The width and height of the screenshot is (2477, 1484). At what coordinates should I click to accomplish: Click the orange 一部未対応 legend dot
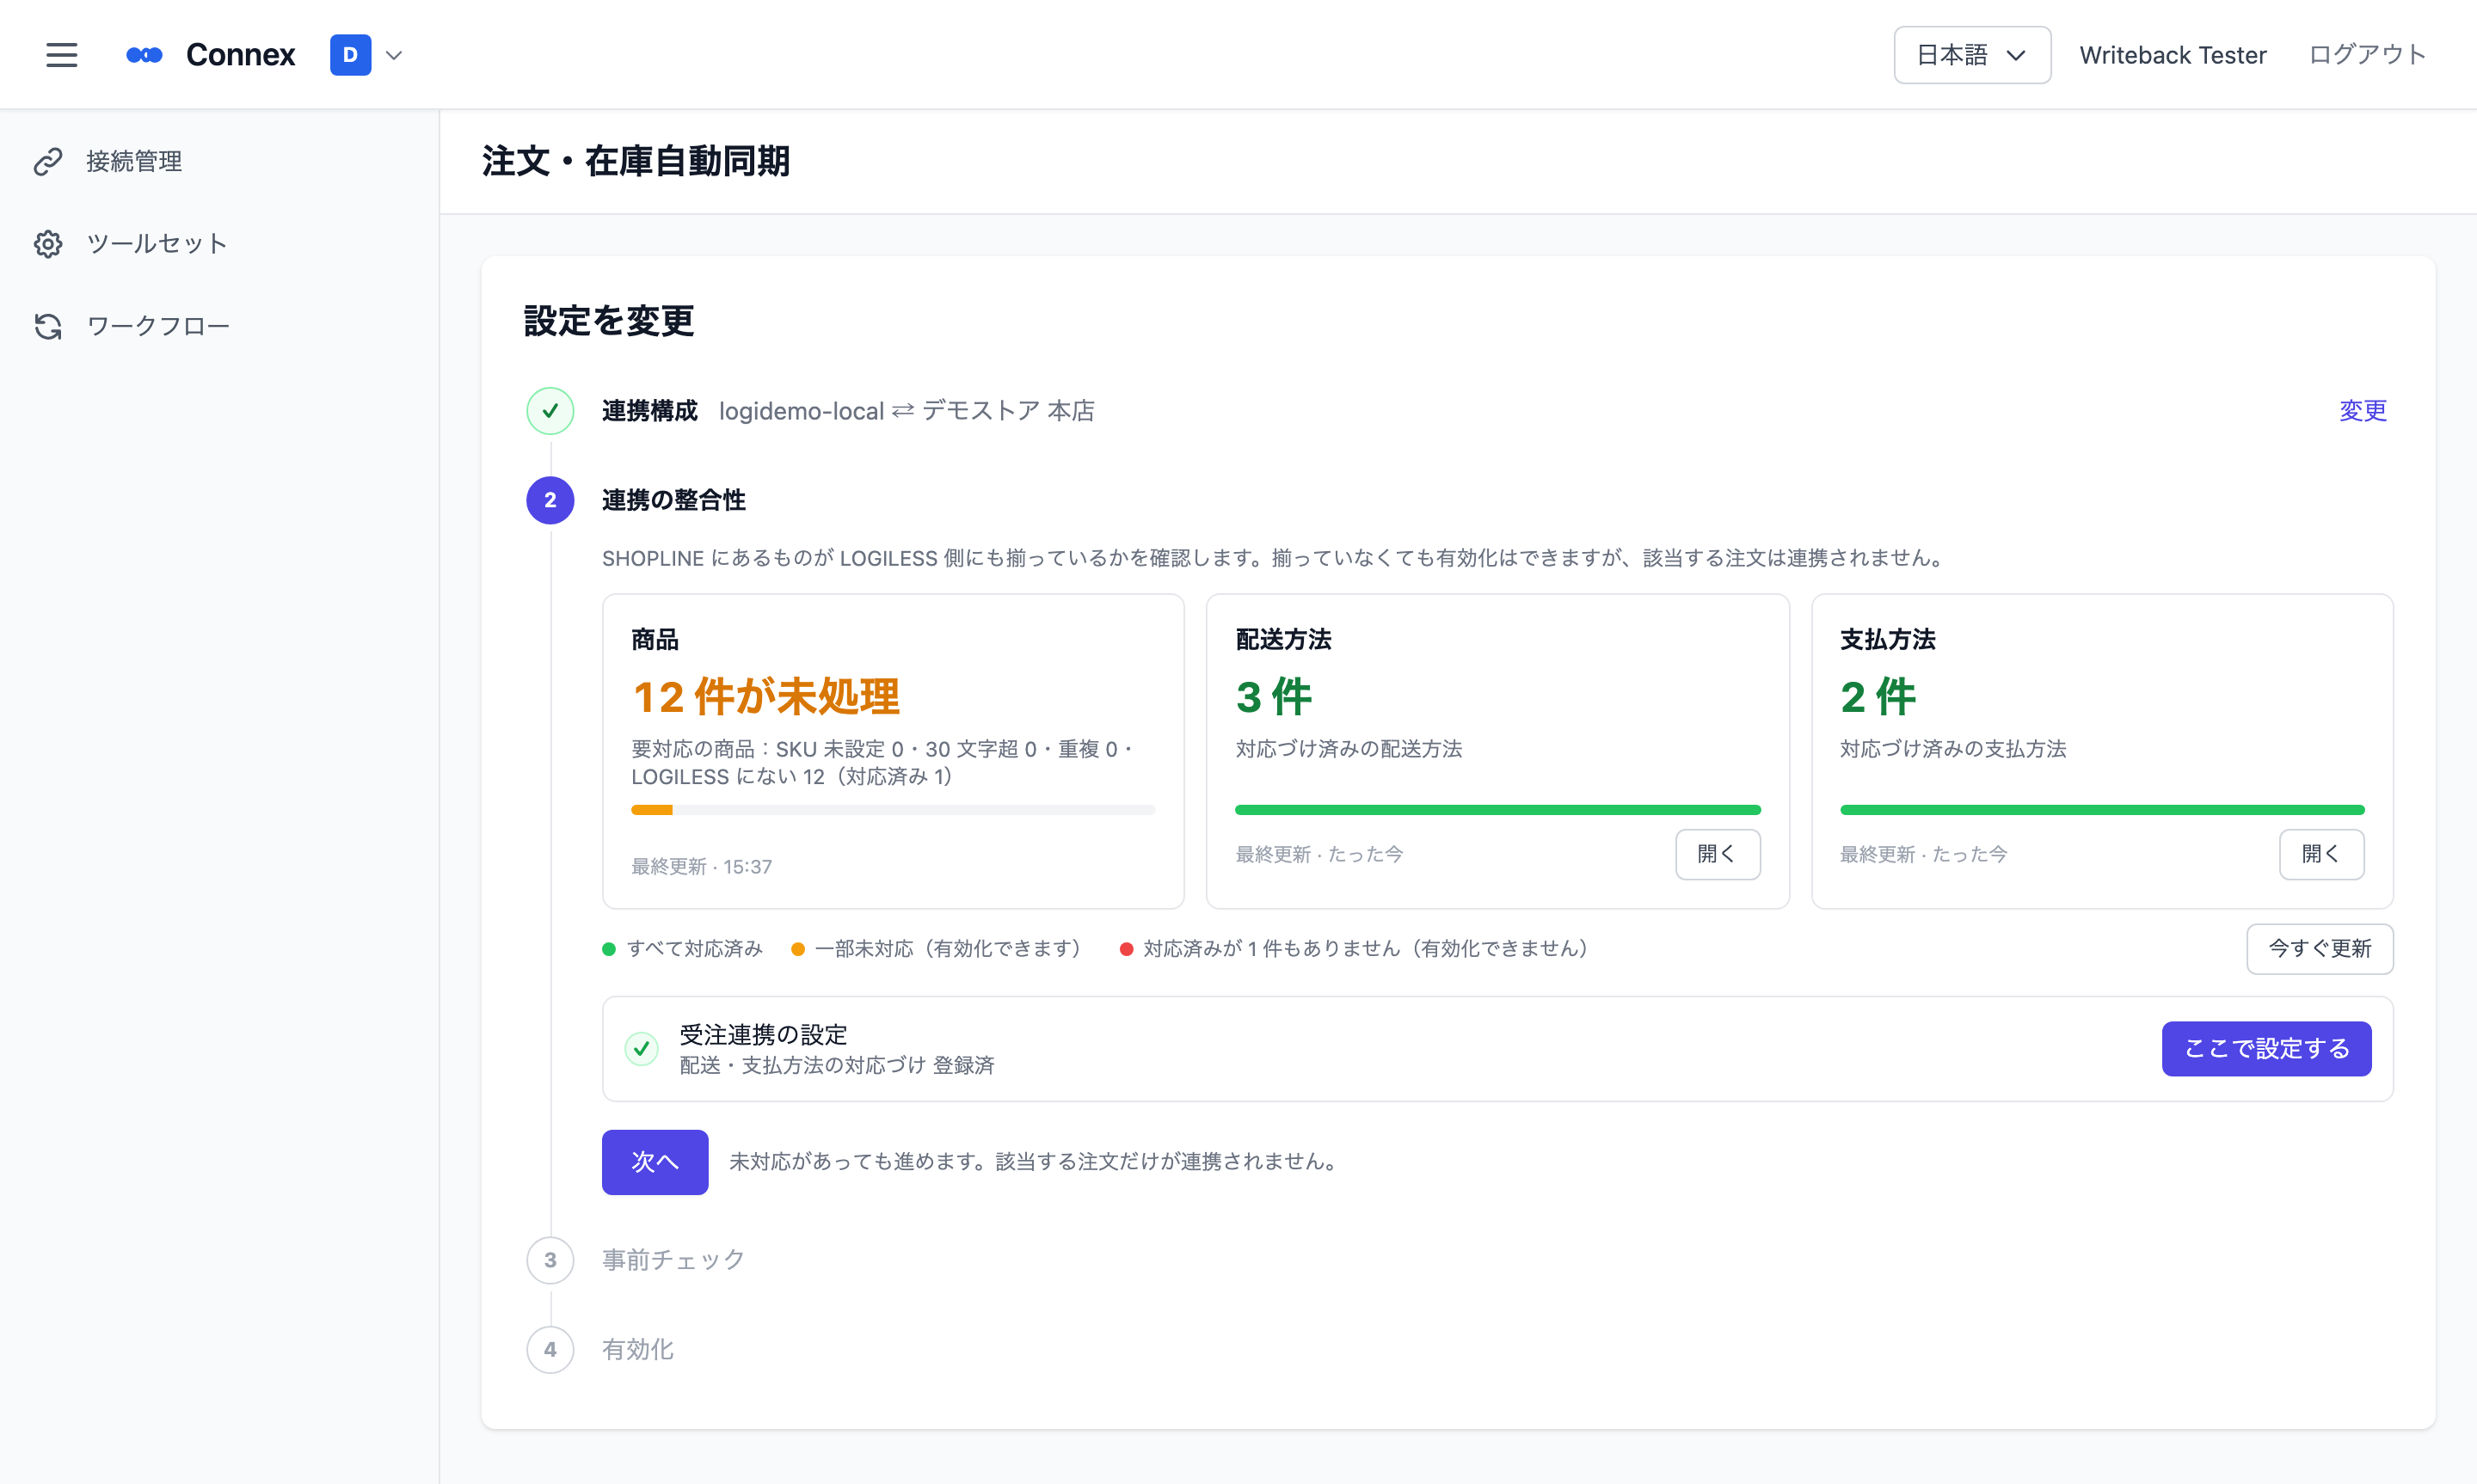click(797, 949)
